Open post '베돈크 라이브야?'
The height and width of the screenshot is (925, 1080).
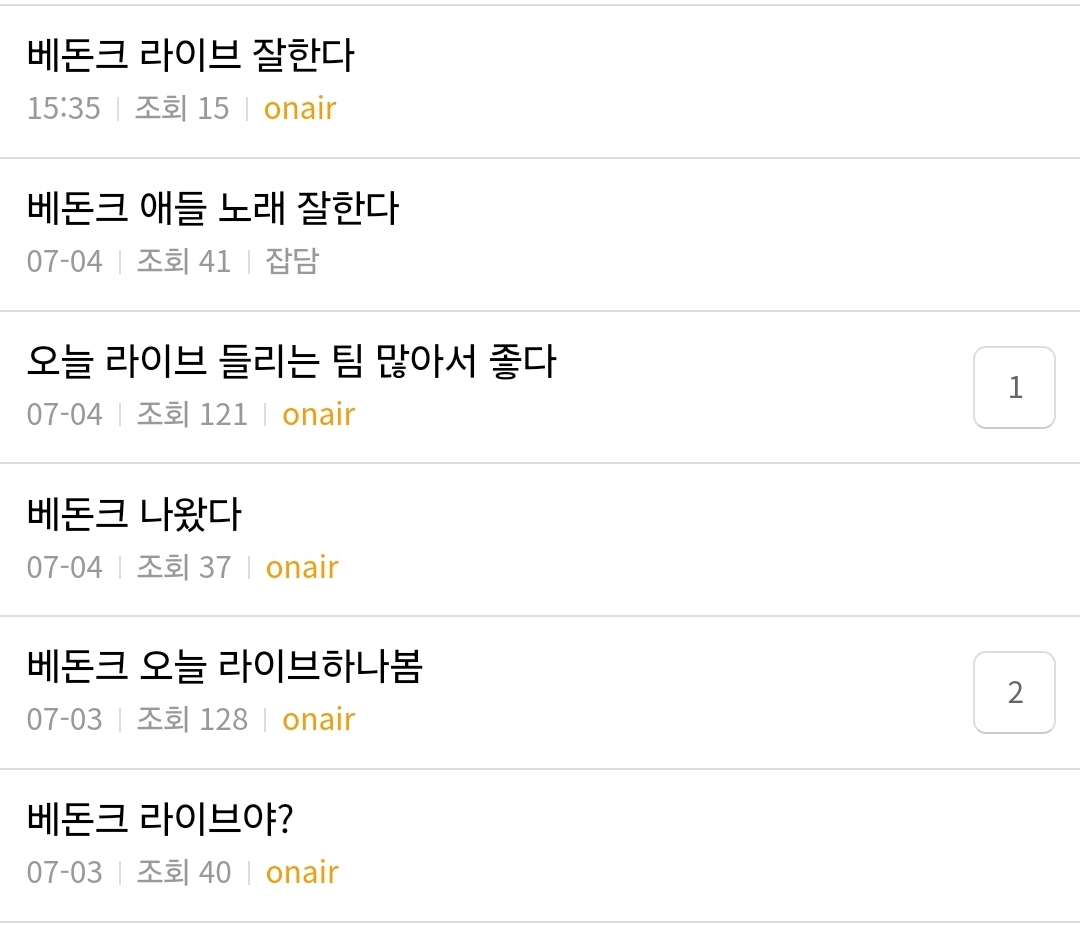coord(160,820)
